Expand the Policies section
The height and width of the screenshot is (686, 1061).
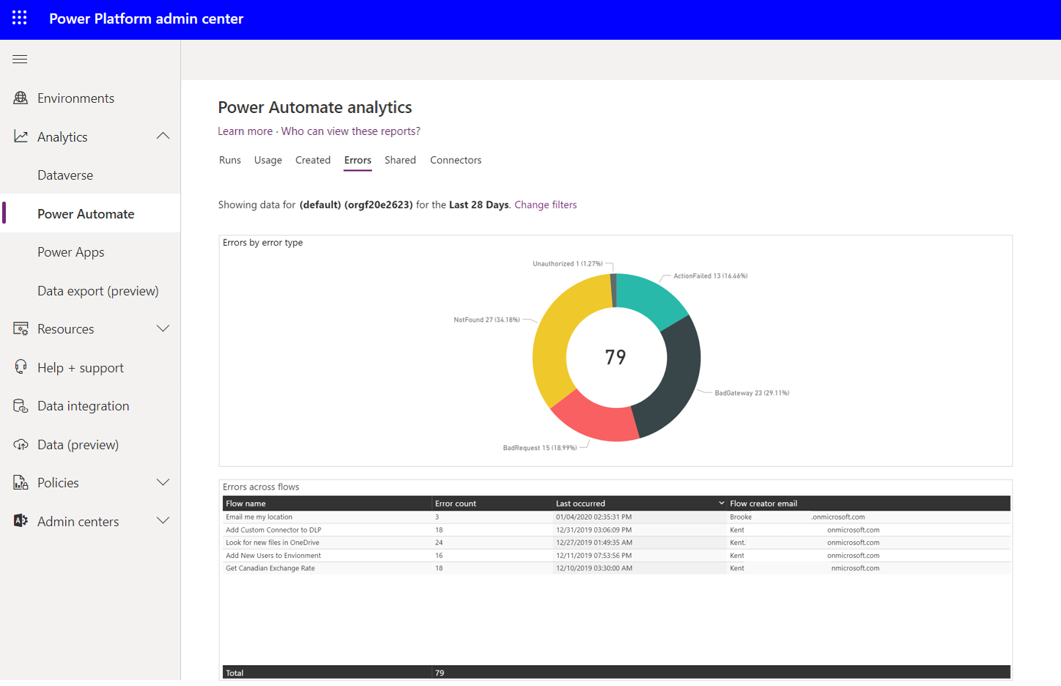point(162,482)
